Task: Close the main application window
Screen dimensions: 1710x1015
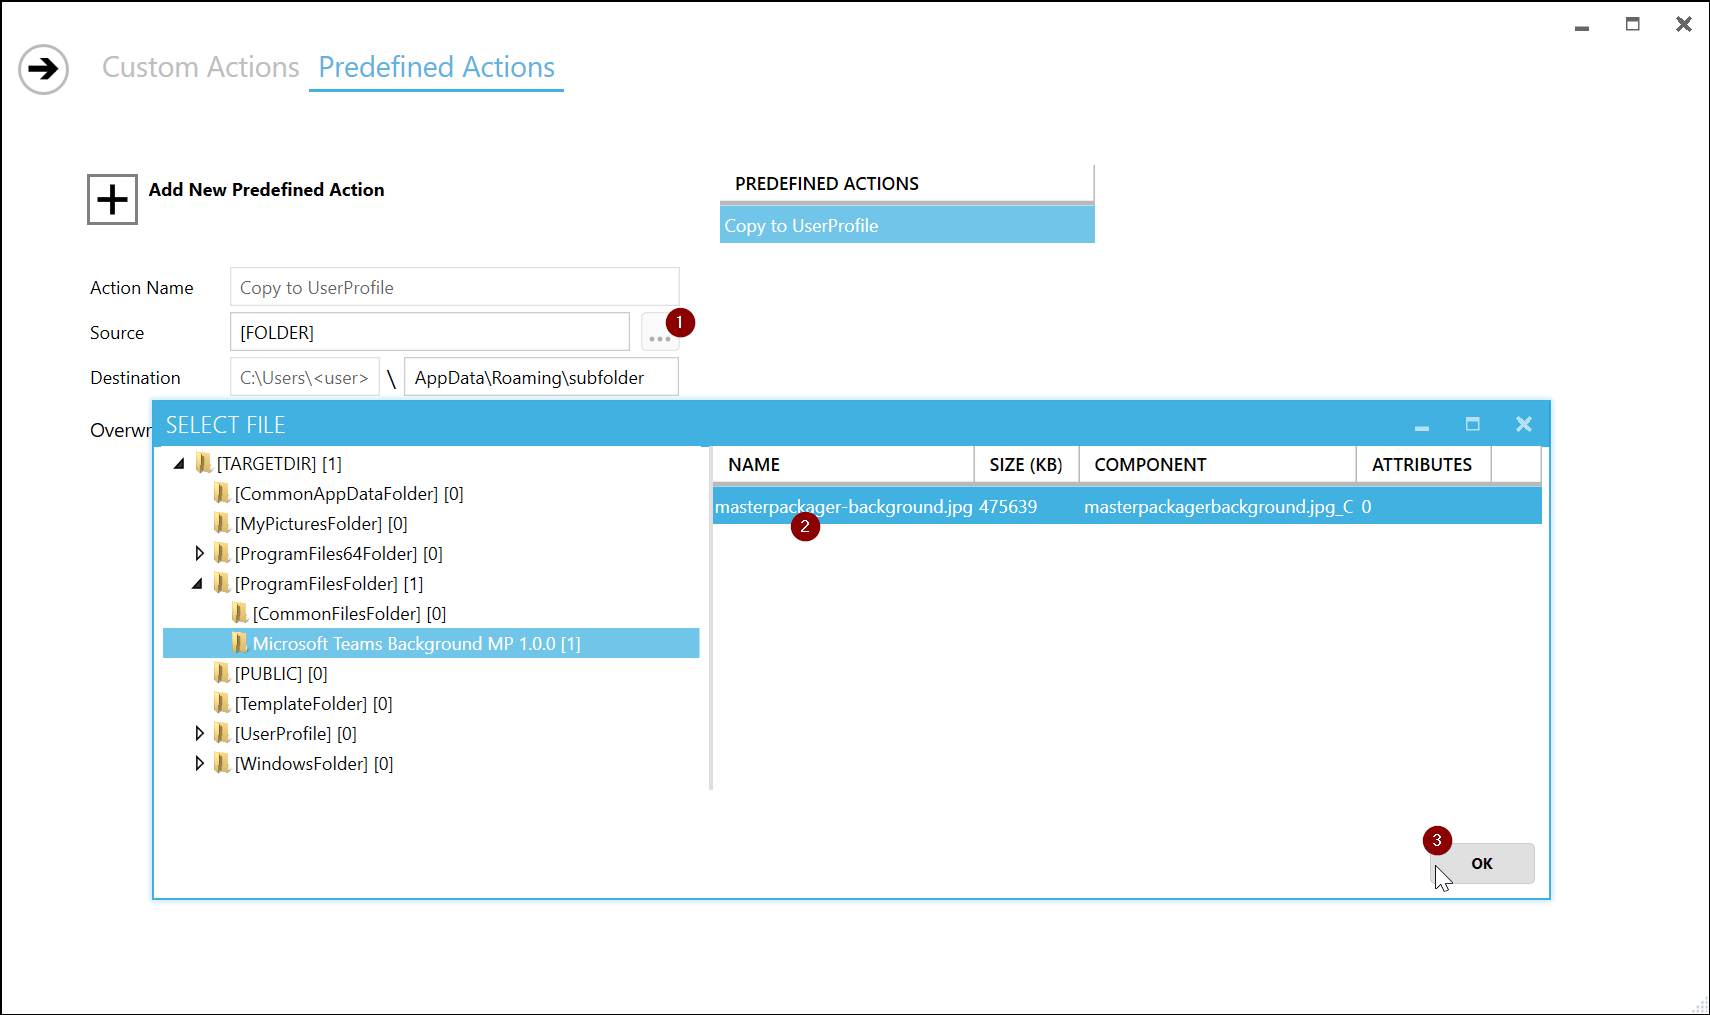Action: point(1684,24)
